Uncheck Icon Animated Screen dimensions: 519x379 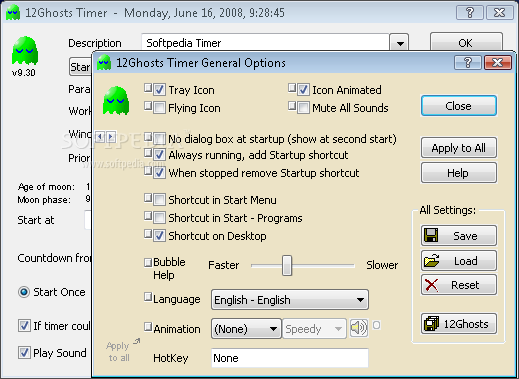click(x=303, y=90)
